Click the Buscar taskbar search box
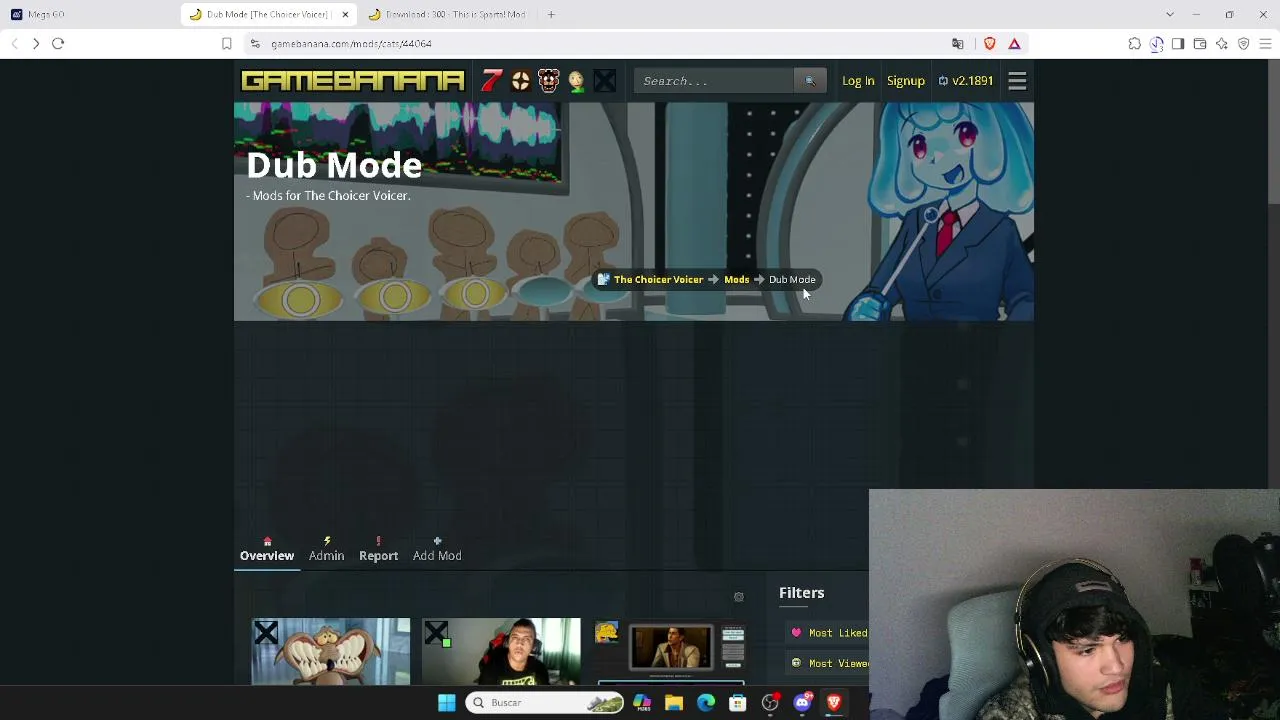The height and width of the screenshot is (720, 1280). click(544, 703)
